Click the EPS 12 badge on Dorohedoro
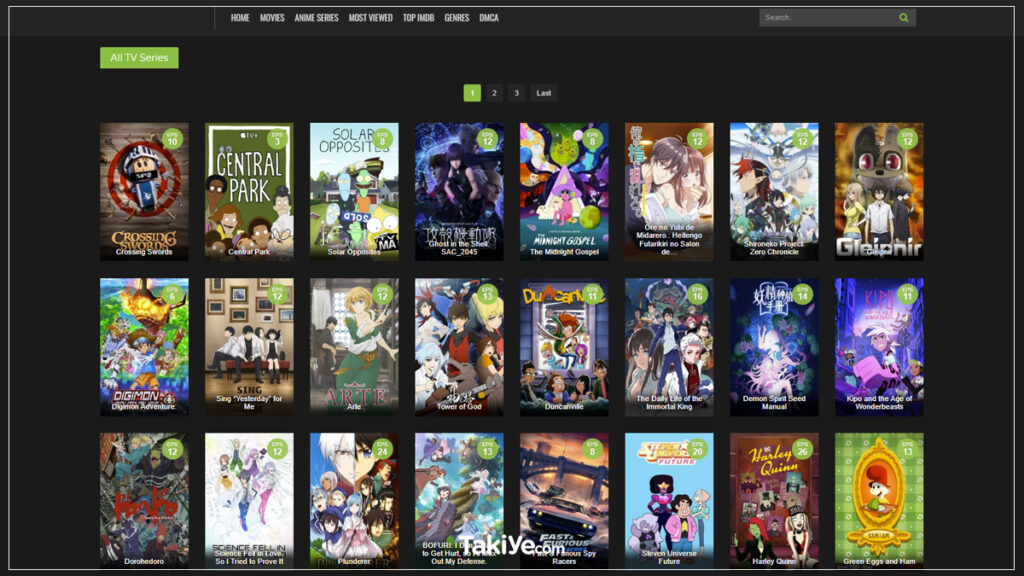The height and width of the screenshot is (576, 1024). point(172,449)
